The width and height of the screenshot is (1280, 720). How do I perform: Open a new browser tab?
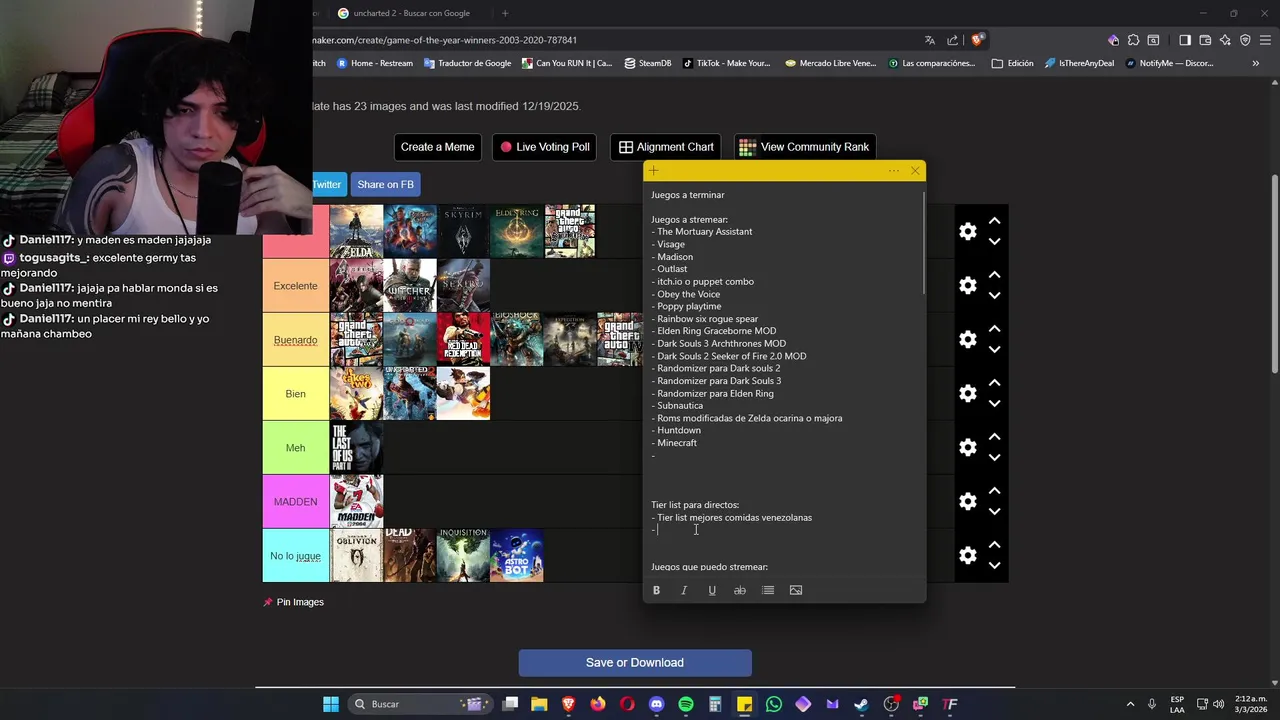505,13
